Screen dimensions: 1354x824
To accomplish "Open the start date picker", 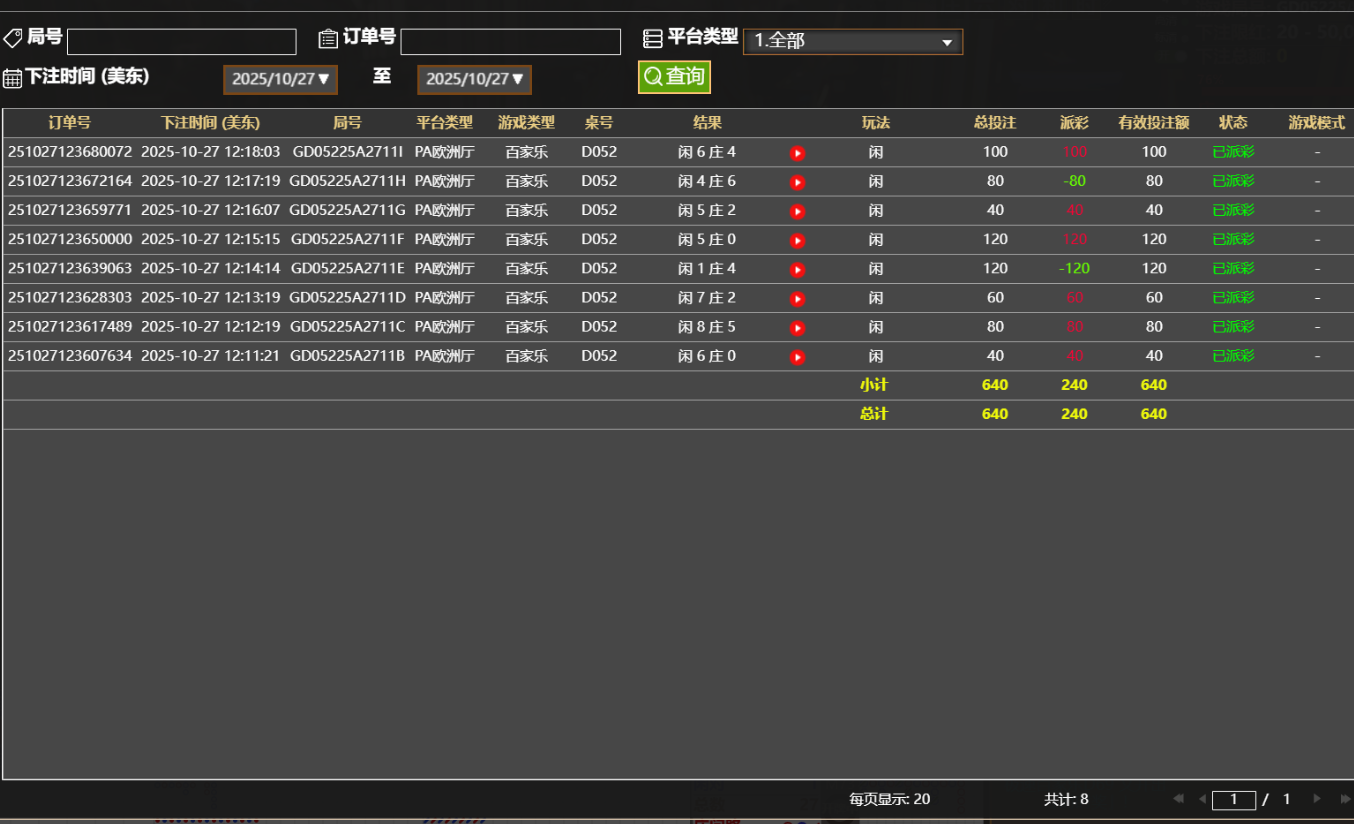I will pos(280,79).
